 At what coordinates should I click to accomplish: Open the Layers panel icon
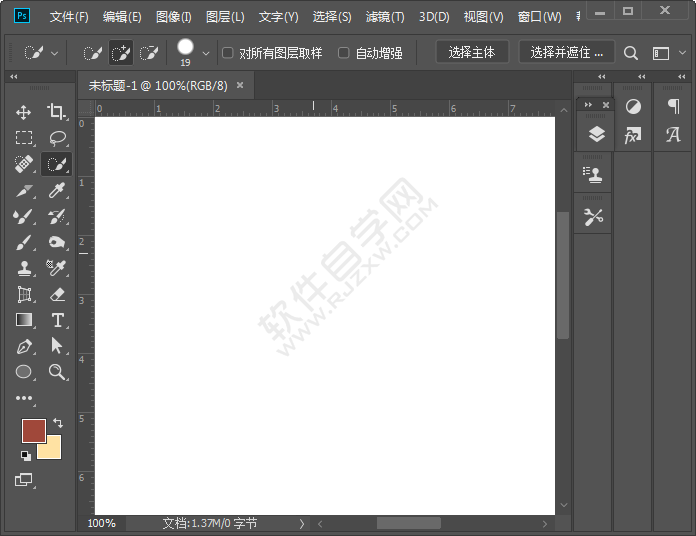click(596, 134)
